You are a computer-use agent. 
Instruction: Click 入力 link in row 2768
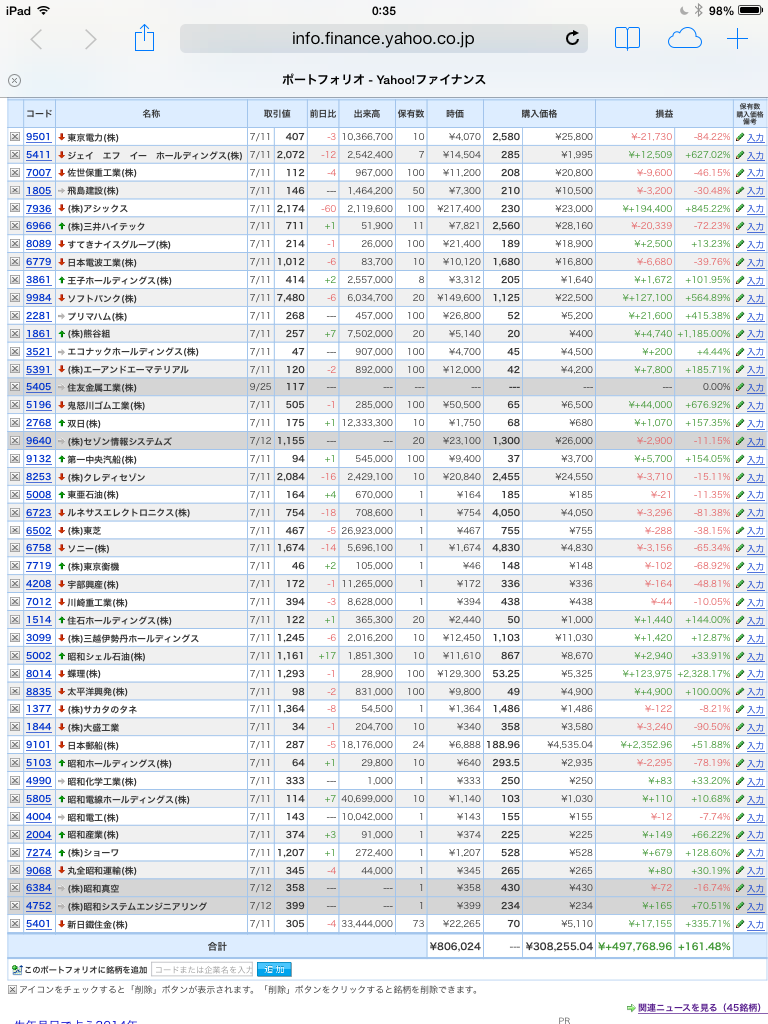[x=756, y=423]
